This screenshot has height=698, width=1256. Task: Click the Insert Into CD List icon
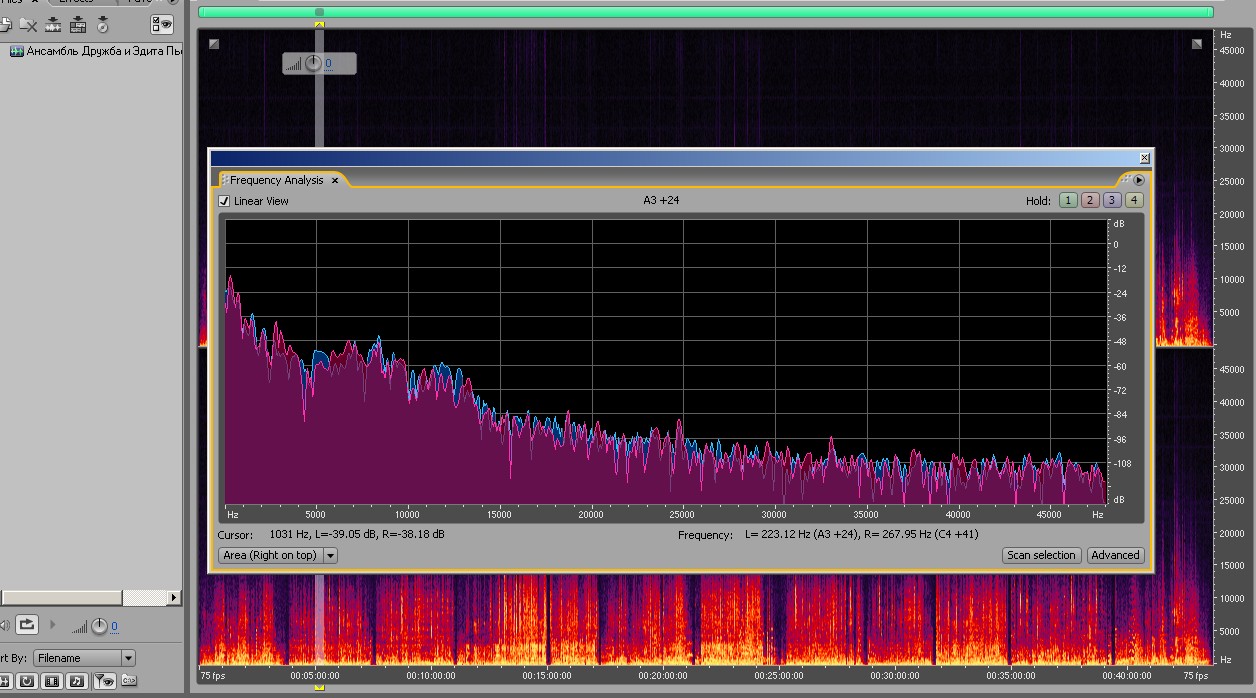pyautogui.click(x=102, y=25)
